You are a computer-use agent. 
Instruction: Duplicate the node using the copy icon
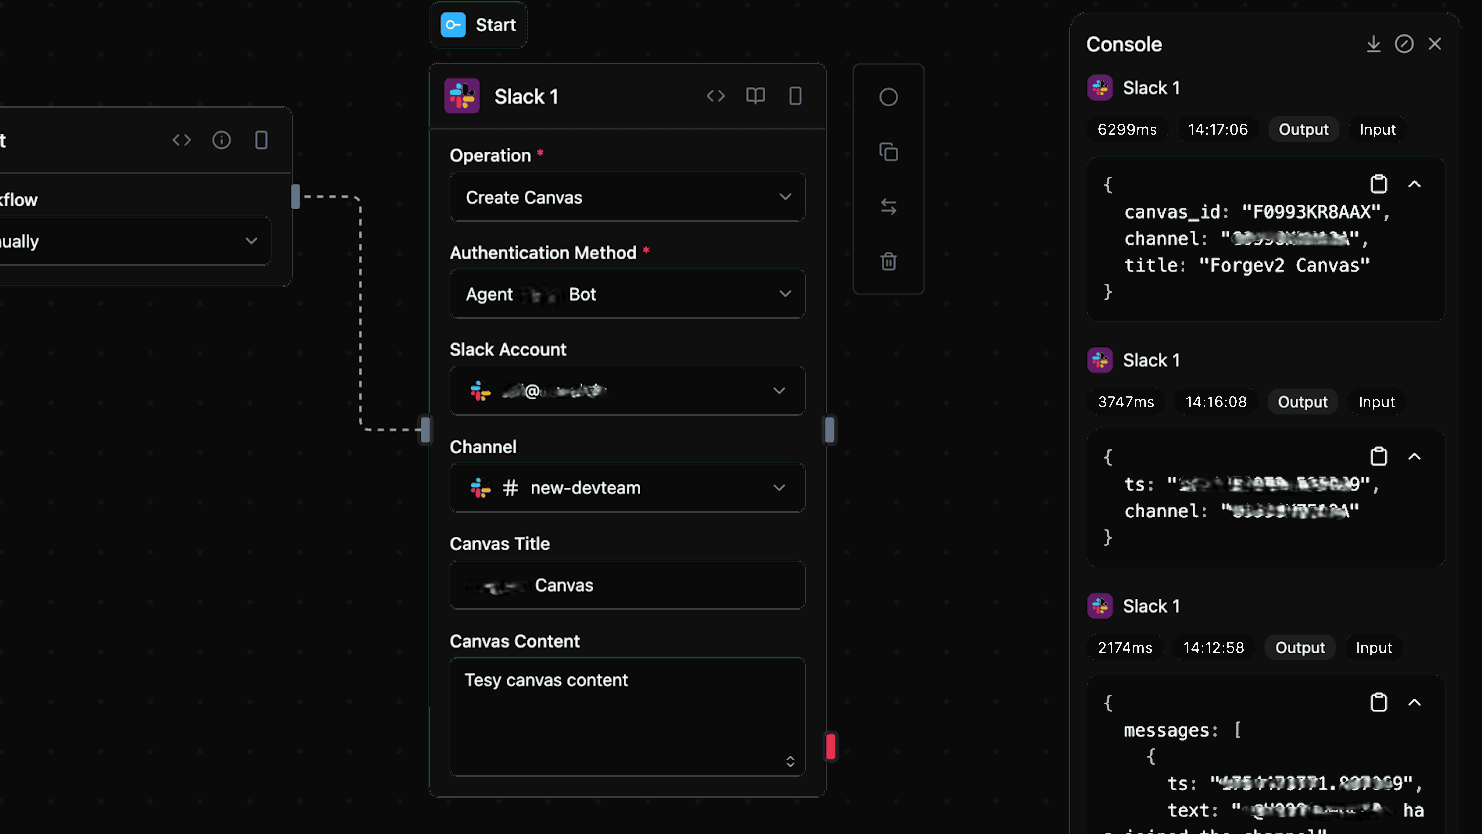tap(888, 151)
